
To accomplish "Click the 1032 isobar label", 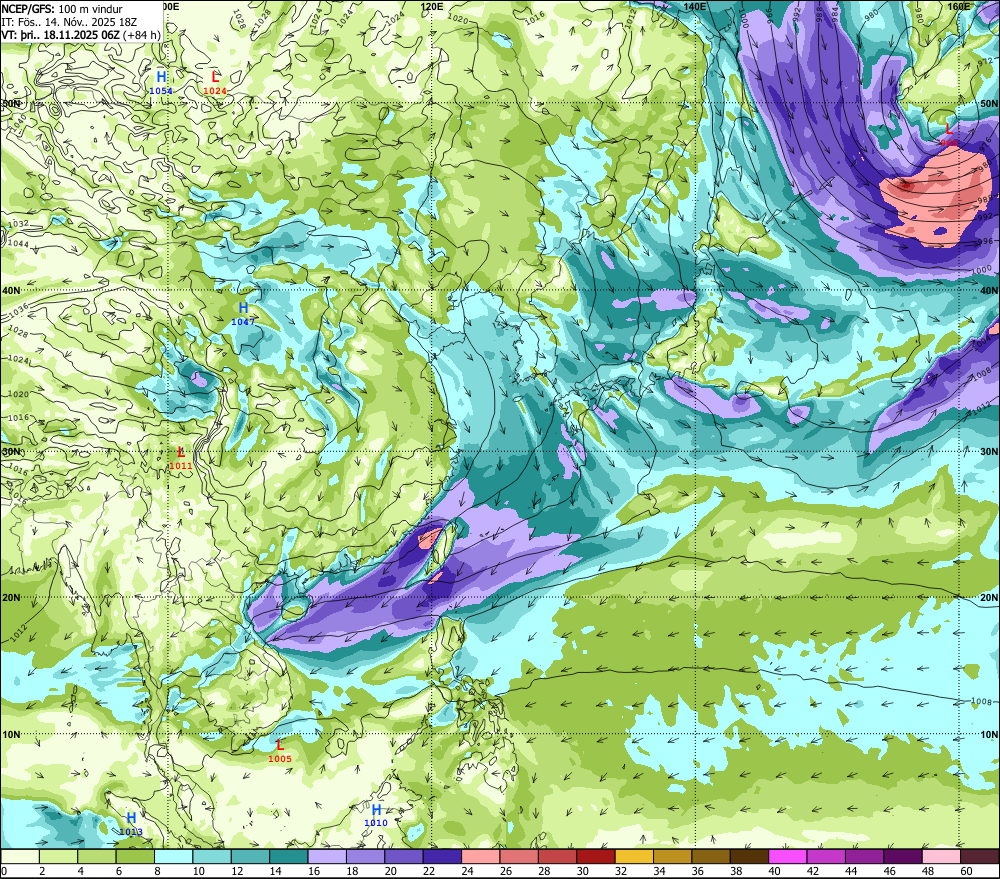I will pyautogui.click(x=18, y=224).
